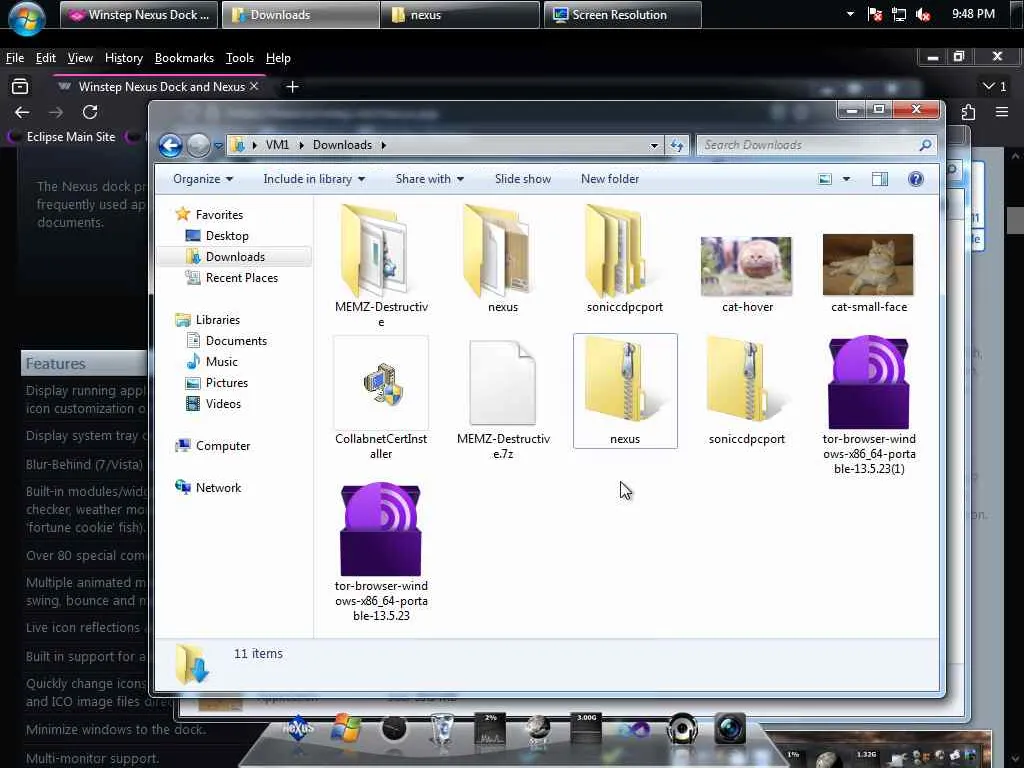Open the headphones icon in the dock
Image resolution: width=1024 pixels, height=768 pixels.
click(682, 728)
